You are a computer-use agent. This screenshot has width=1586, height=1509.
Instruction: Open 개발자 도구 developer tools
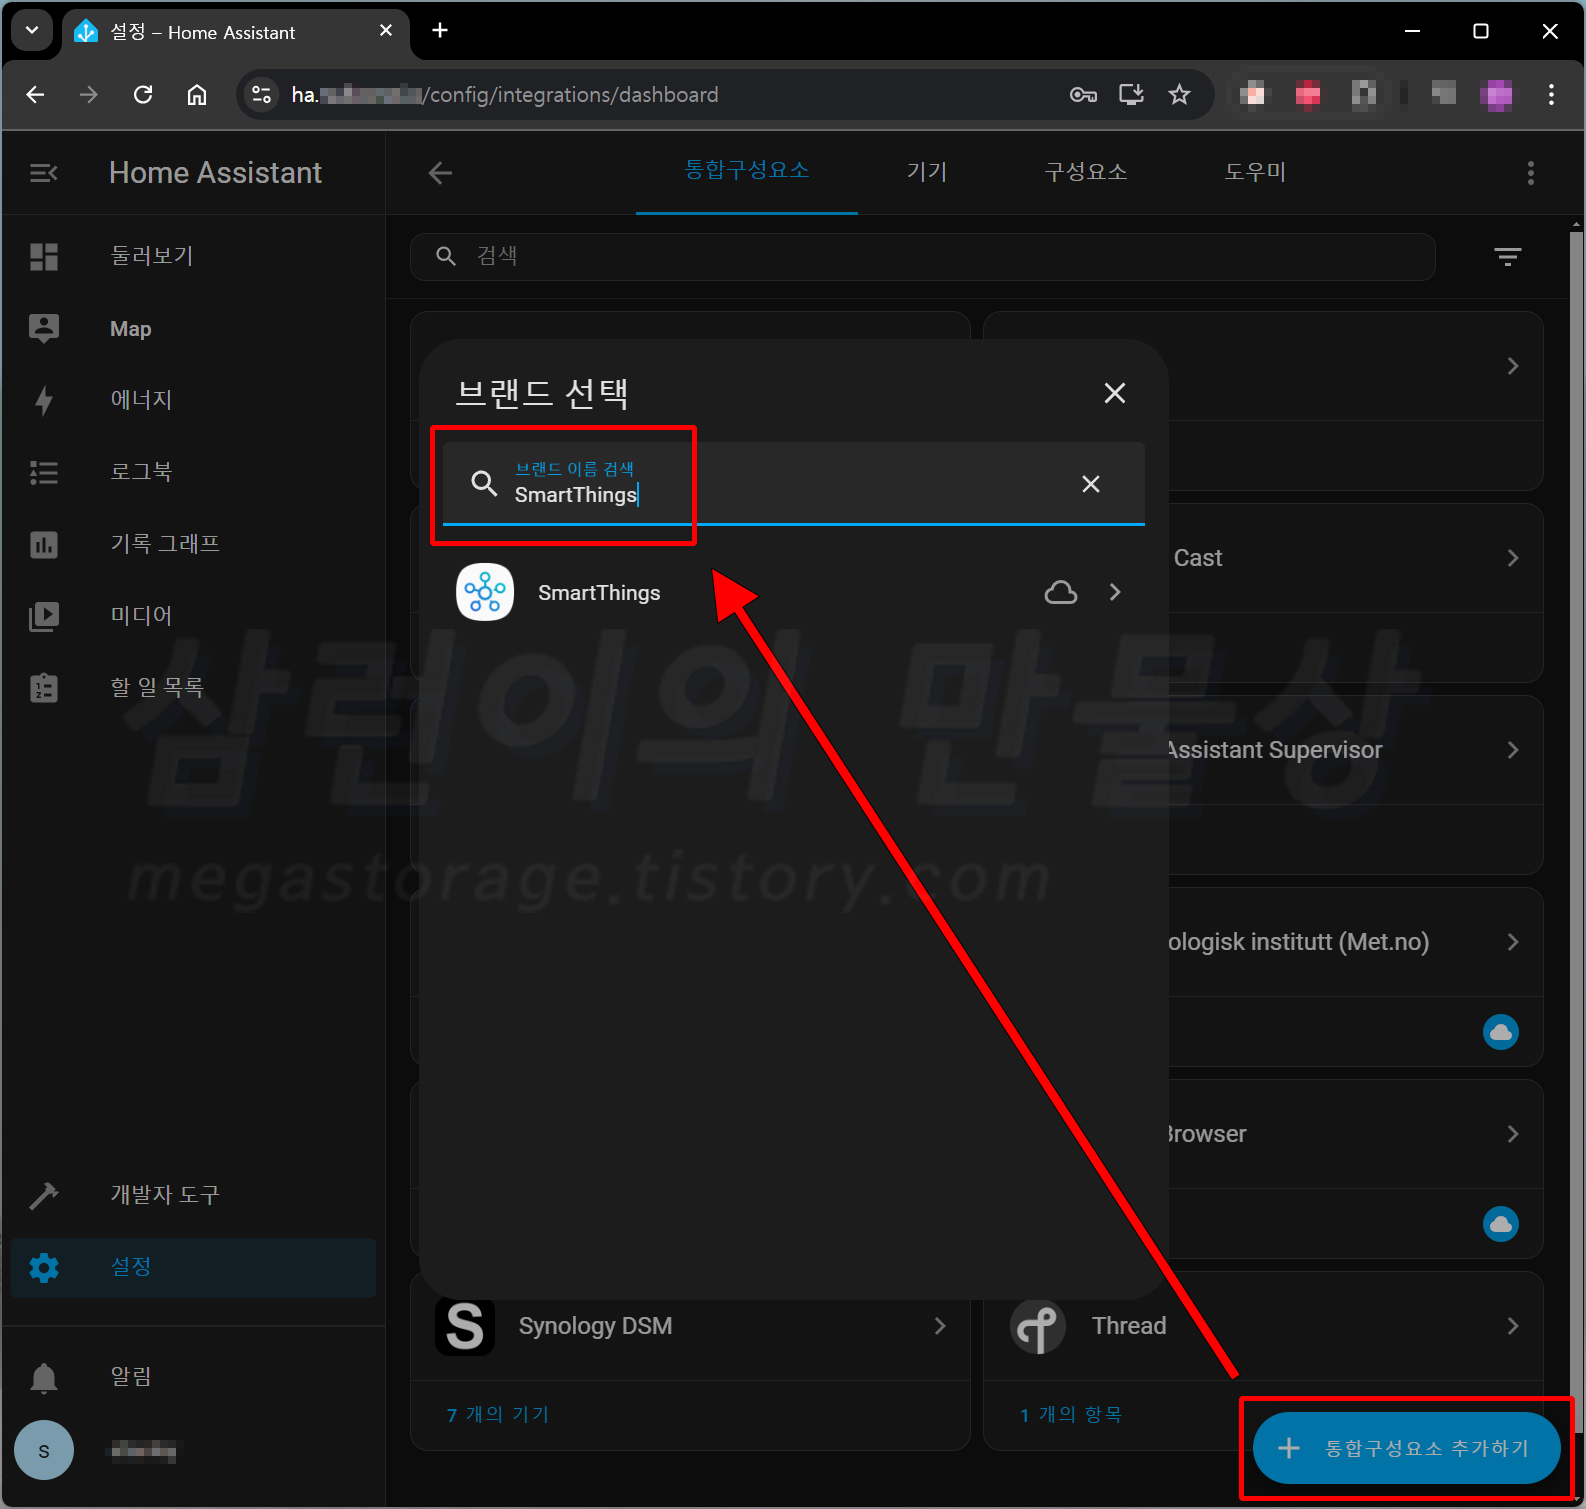[x=193, y=1195]
